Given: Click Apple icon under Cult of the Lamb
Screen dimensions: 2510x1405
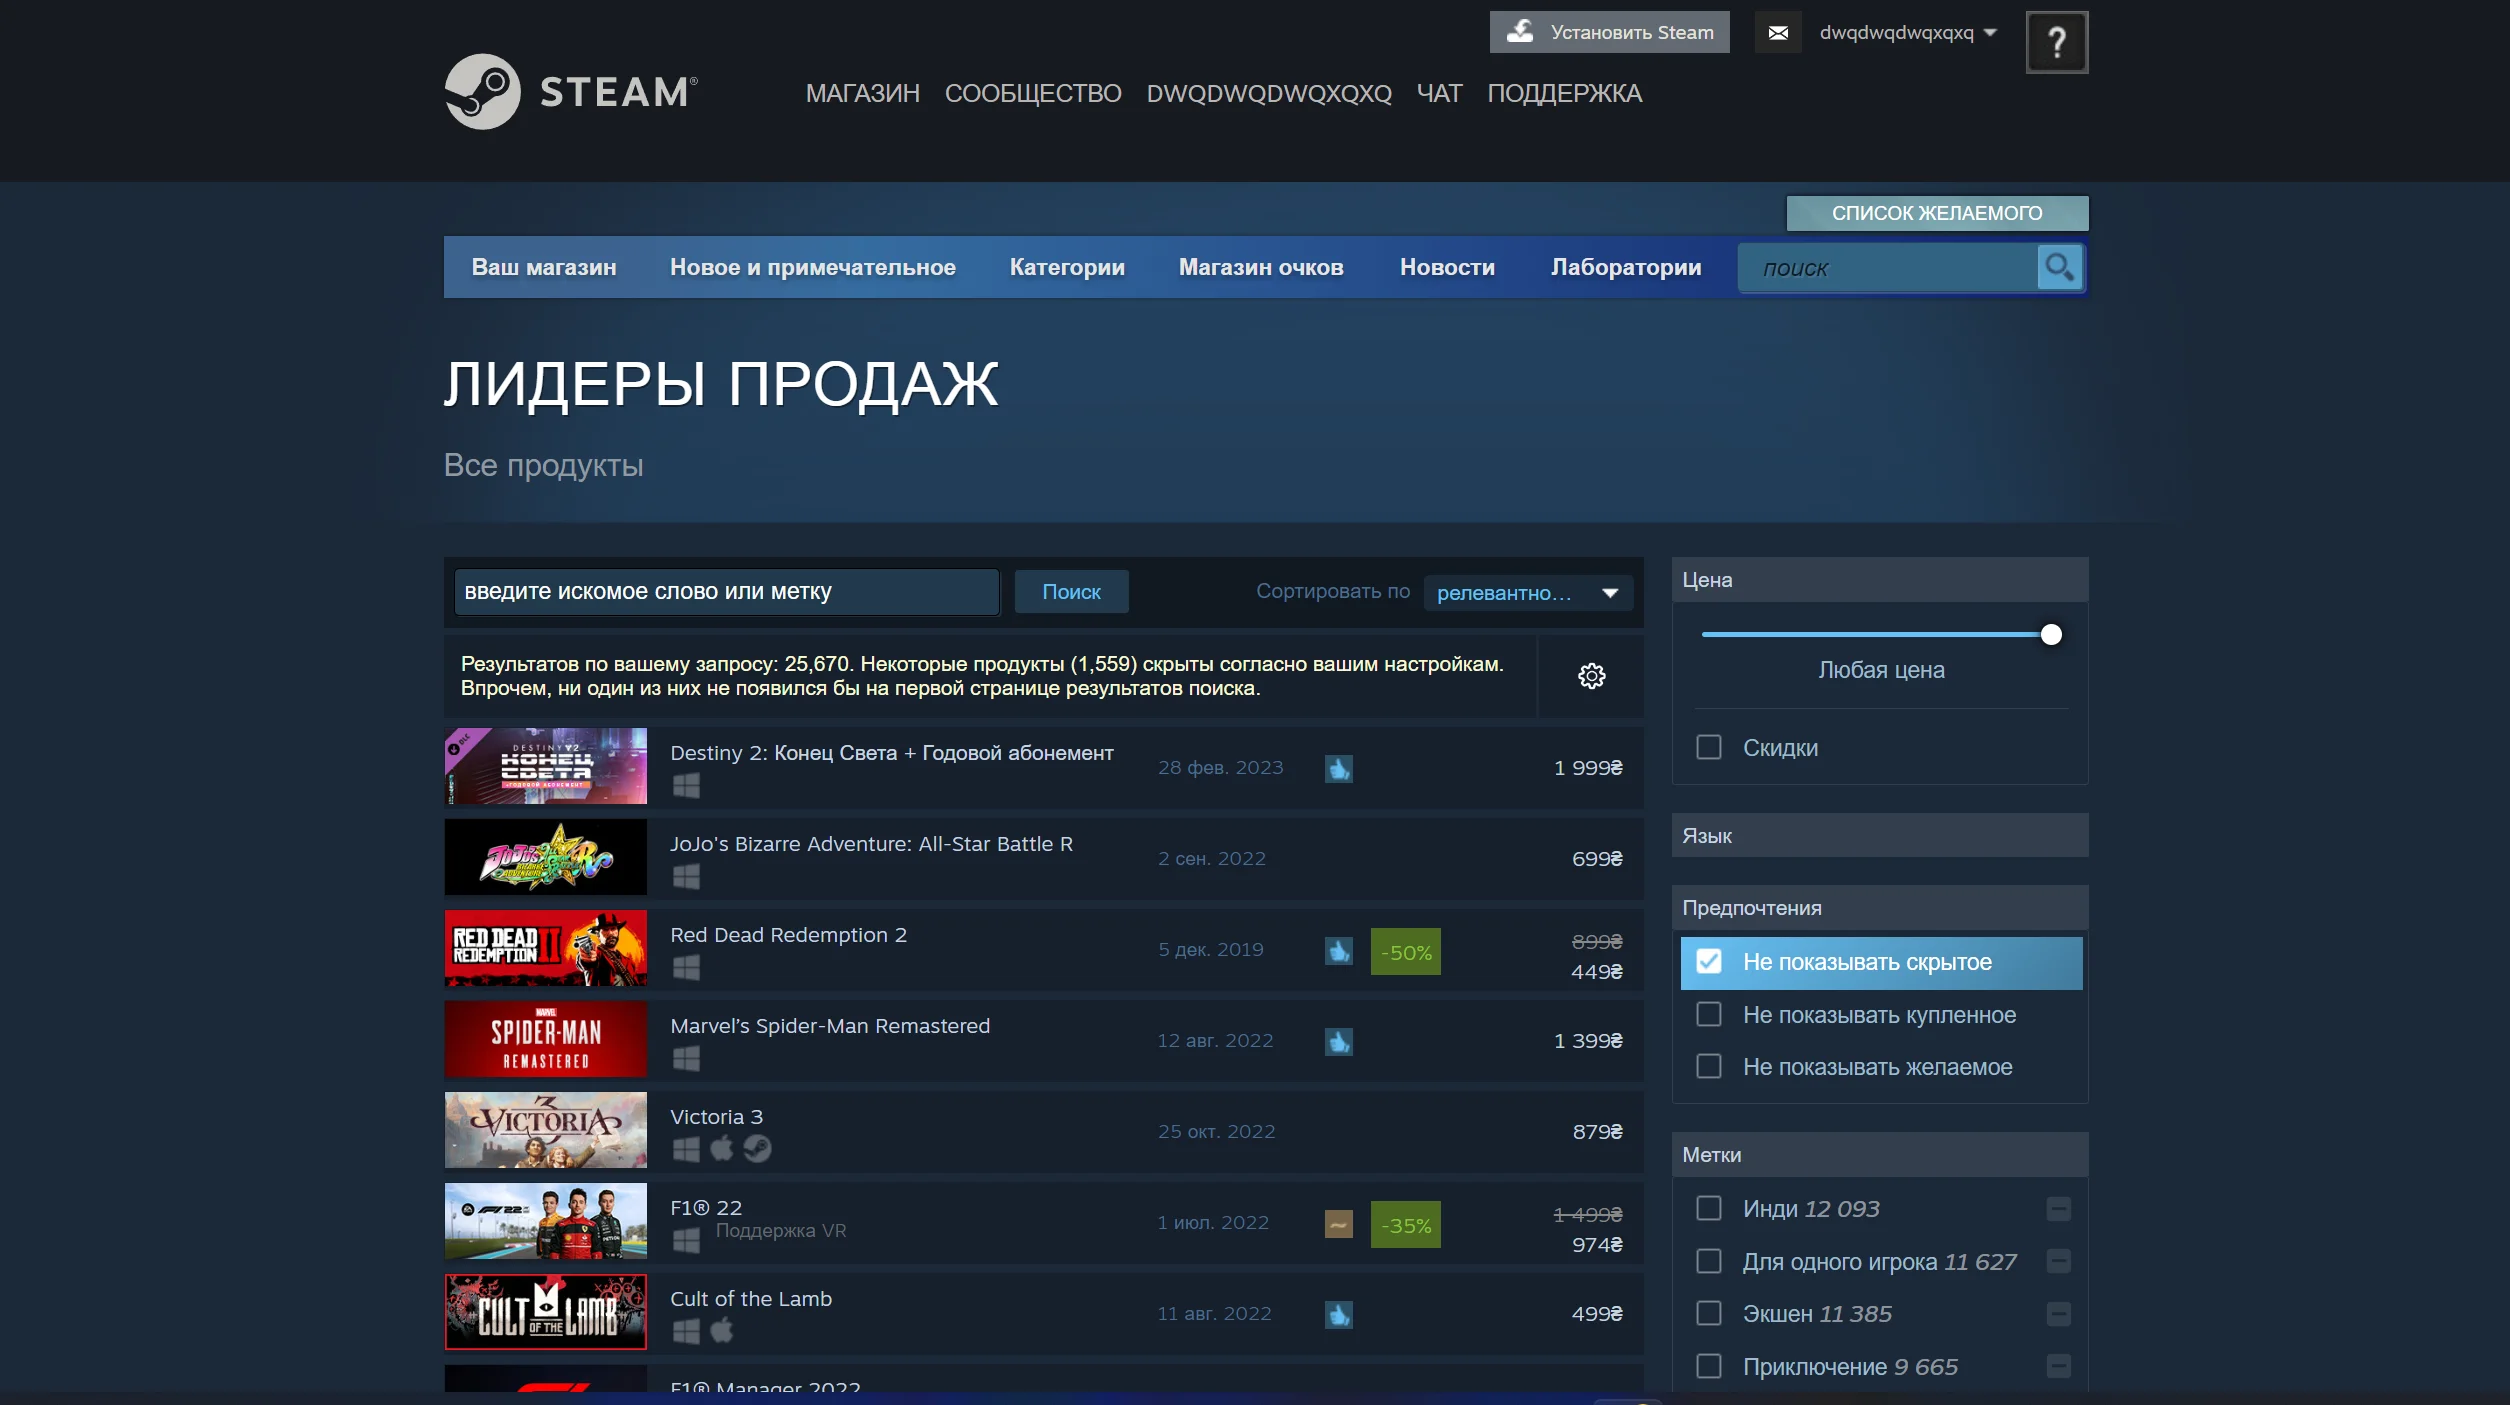Looking at the screenshot, I should [721, 1331].
